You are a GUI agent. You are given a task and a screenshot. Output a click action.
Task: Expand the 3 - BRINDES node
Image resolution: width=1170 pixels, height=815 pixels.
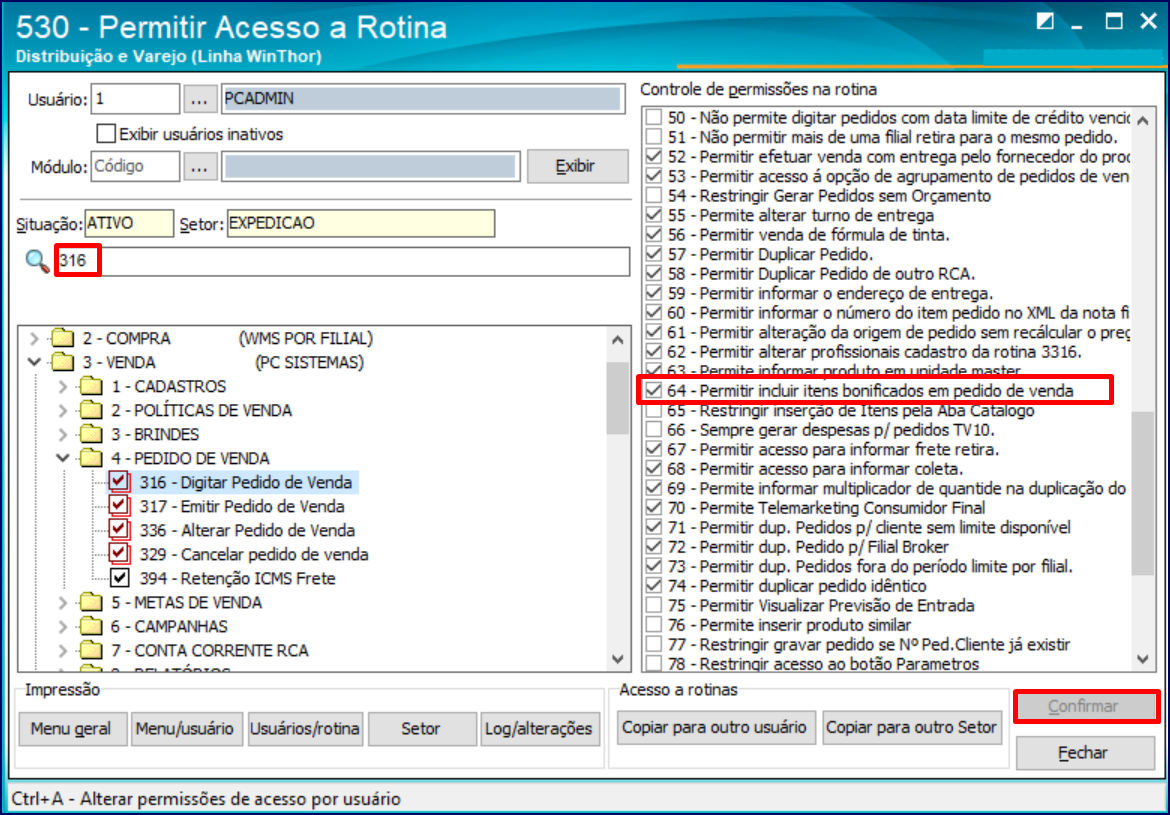[63, 434]
